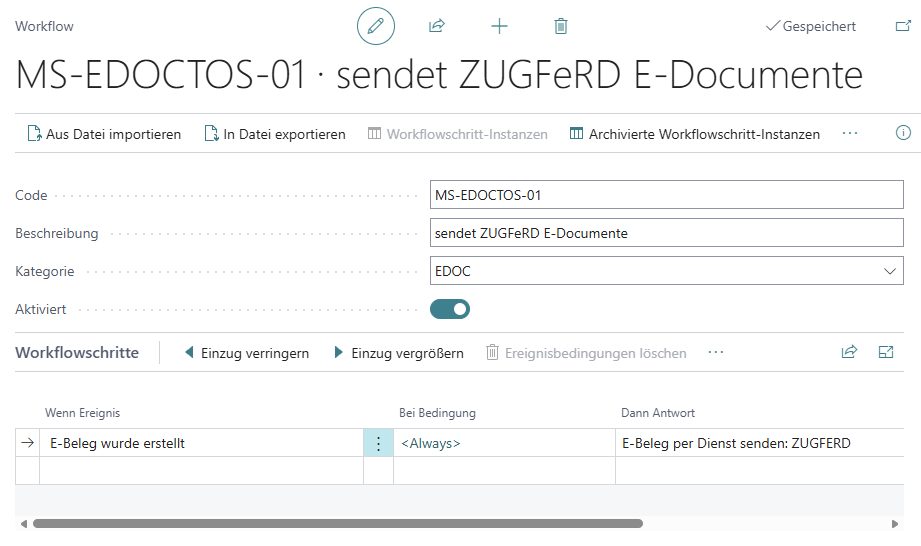Open row menu with three vertical dots

(x=378, y=443)
